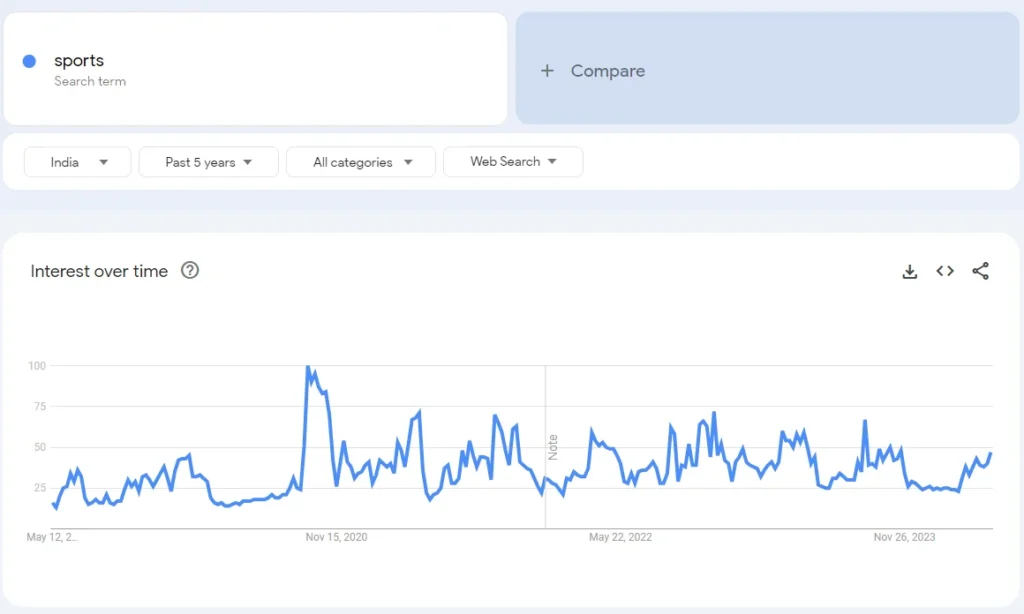Click the Nov 26, 2023 axis label

point(904,537)
